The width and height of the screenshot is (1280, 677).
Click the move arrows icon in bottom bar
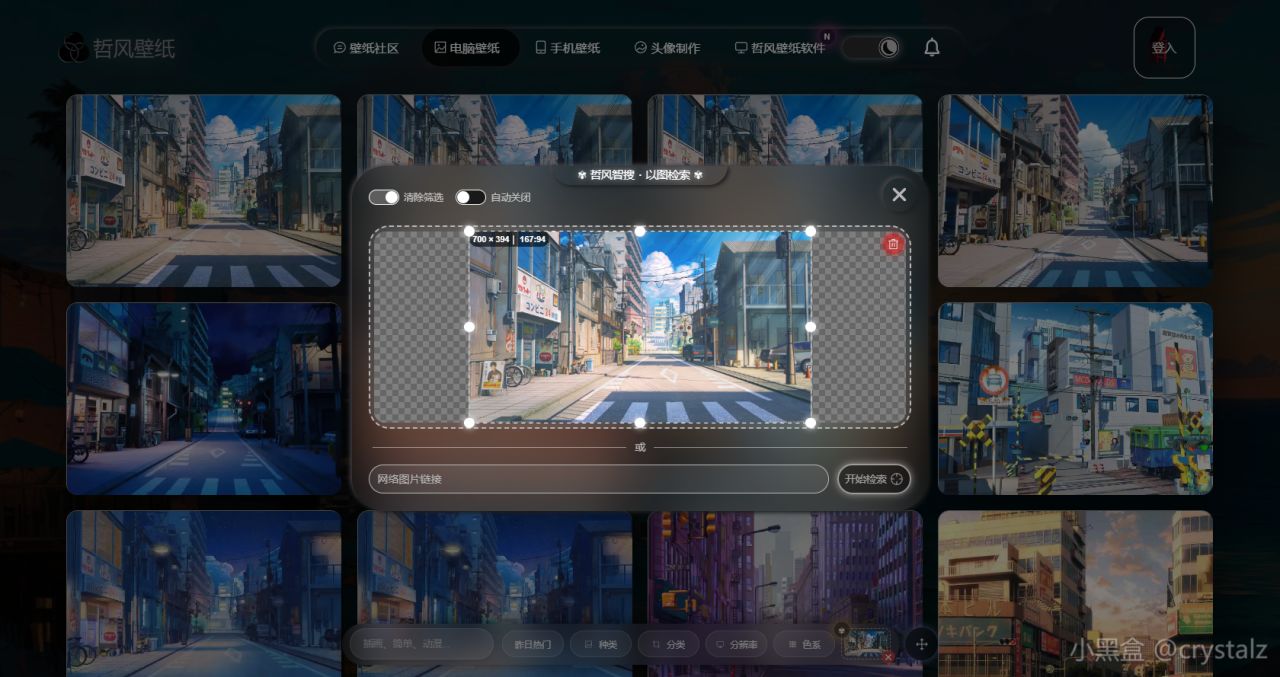[x=921, y=644]
